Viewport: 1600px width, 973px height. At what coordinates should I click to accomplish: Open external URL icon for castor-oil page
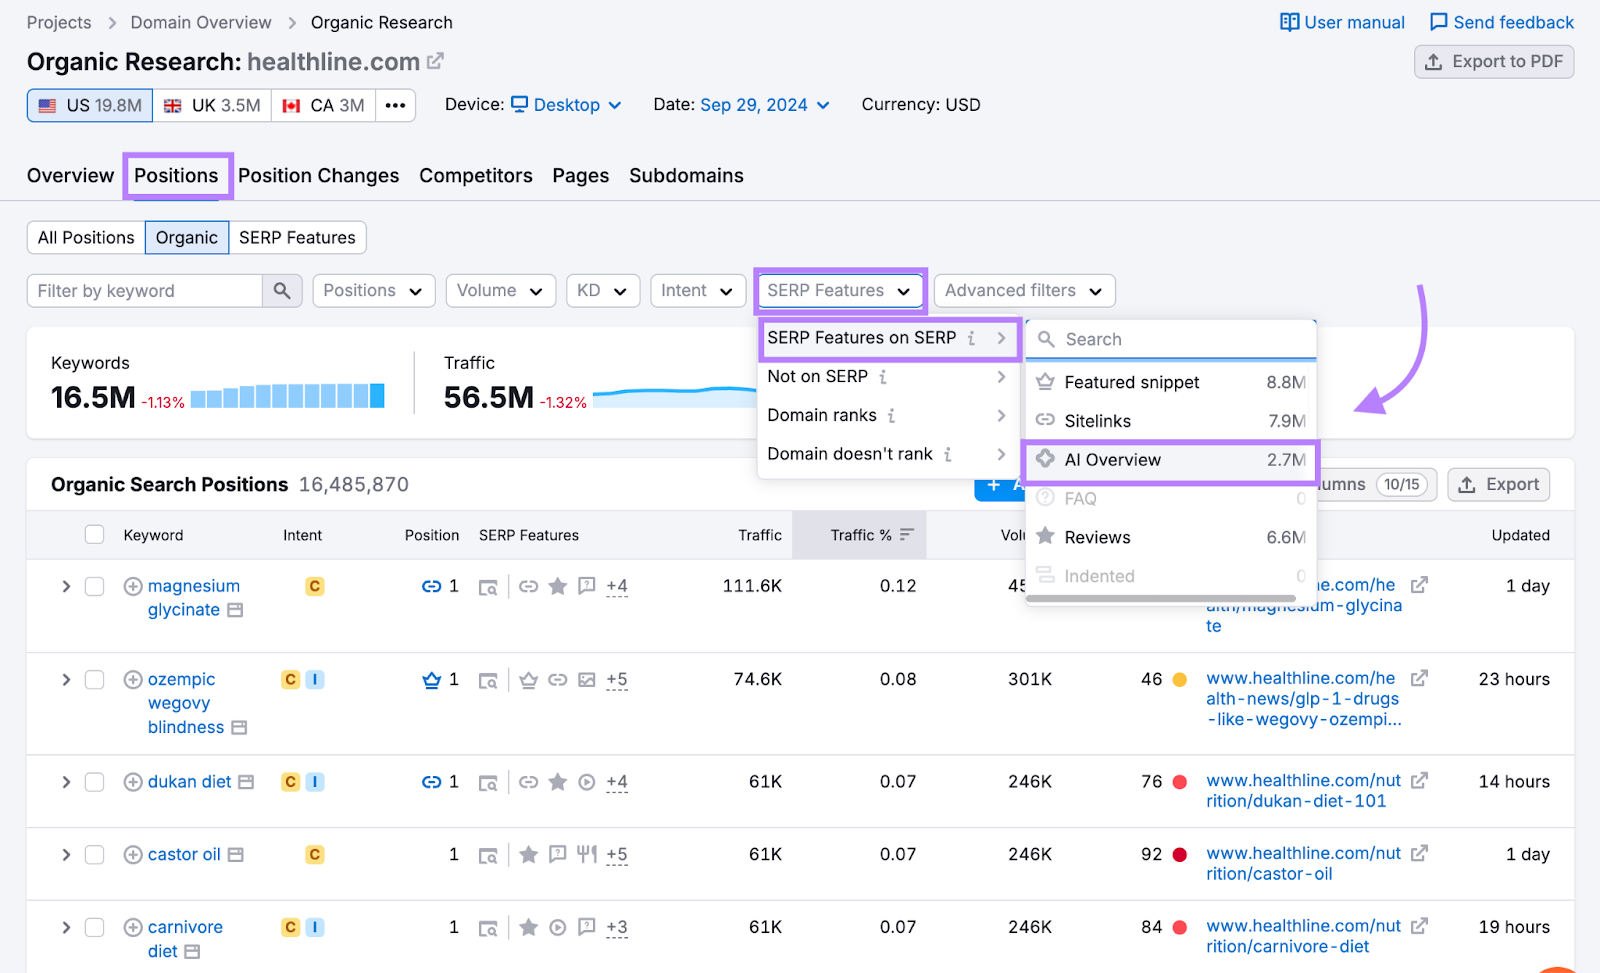tap(1419, 854)
